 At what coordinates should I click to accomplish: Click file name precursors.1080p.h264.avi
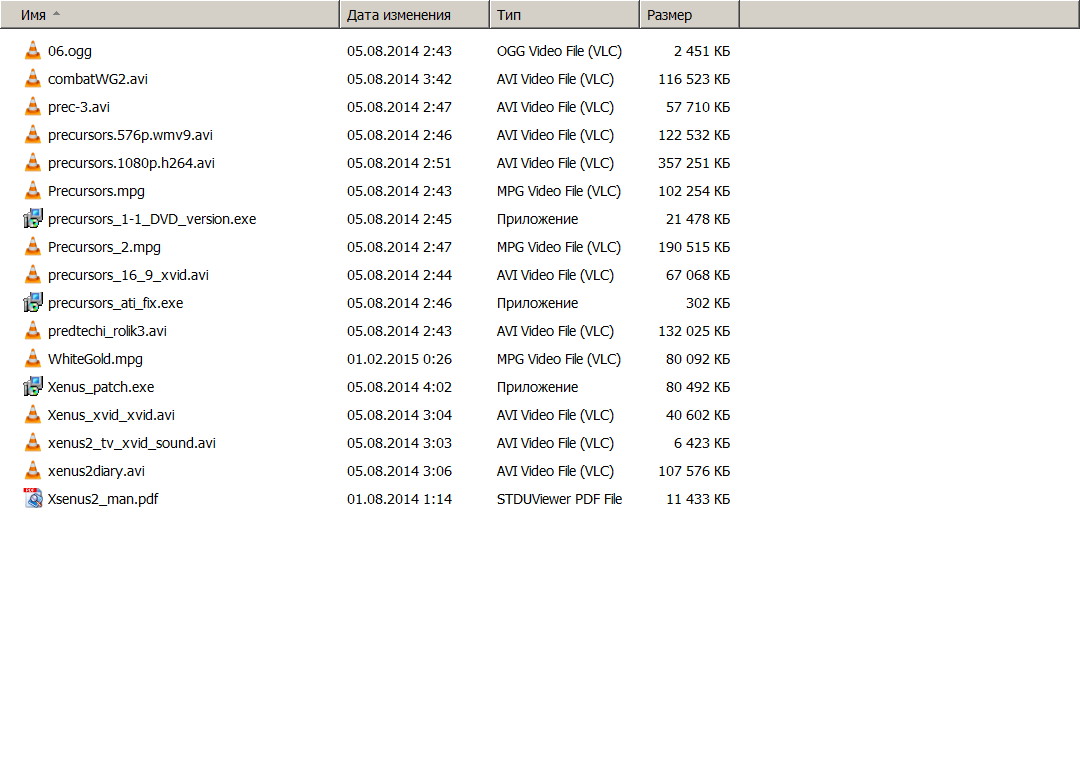pyautogui.click(x=131, y=163)
